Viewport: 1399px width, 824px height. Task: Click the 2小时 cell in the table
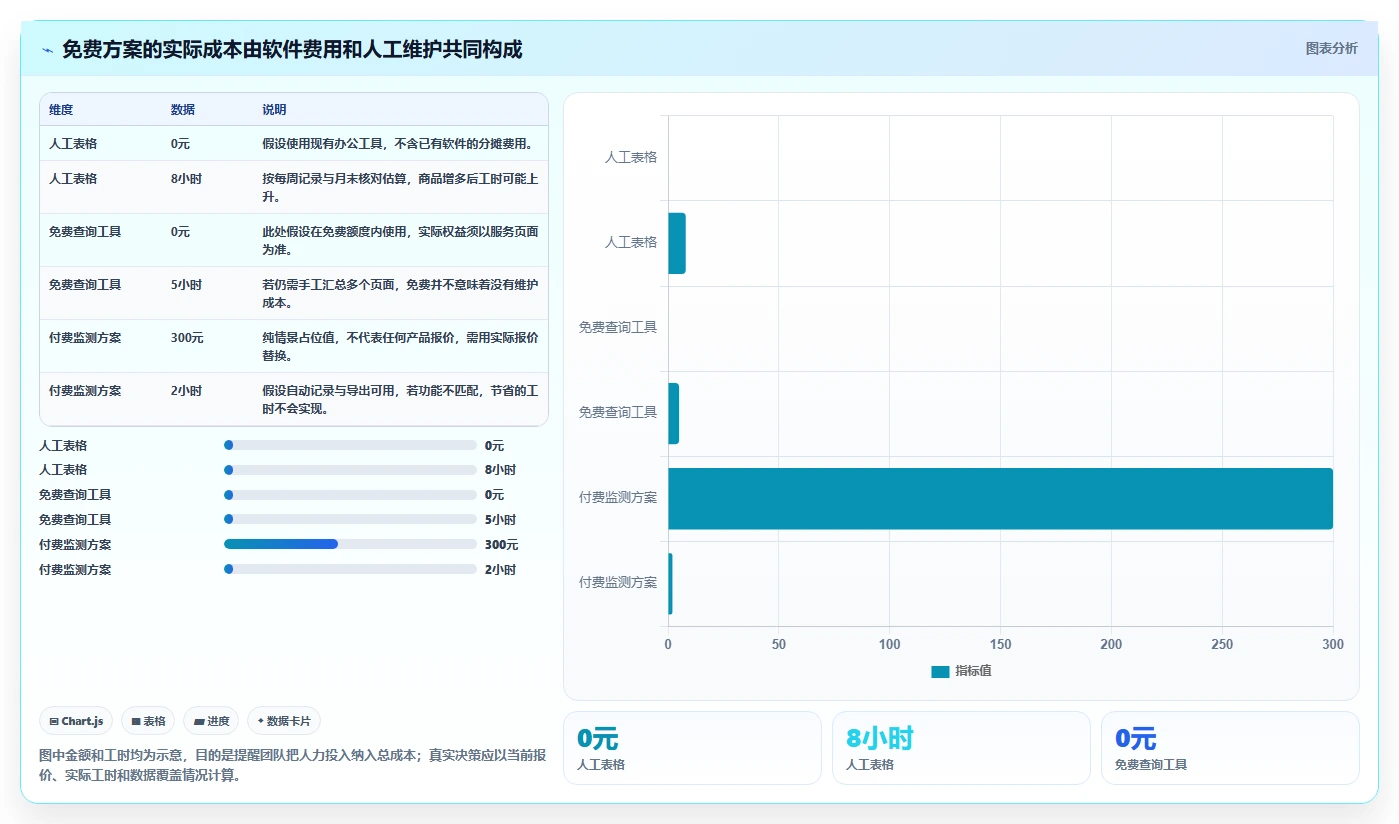pos(186,391)
